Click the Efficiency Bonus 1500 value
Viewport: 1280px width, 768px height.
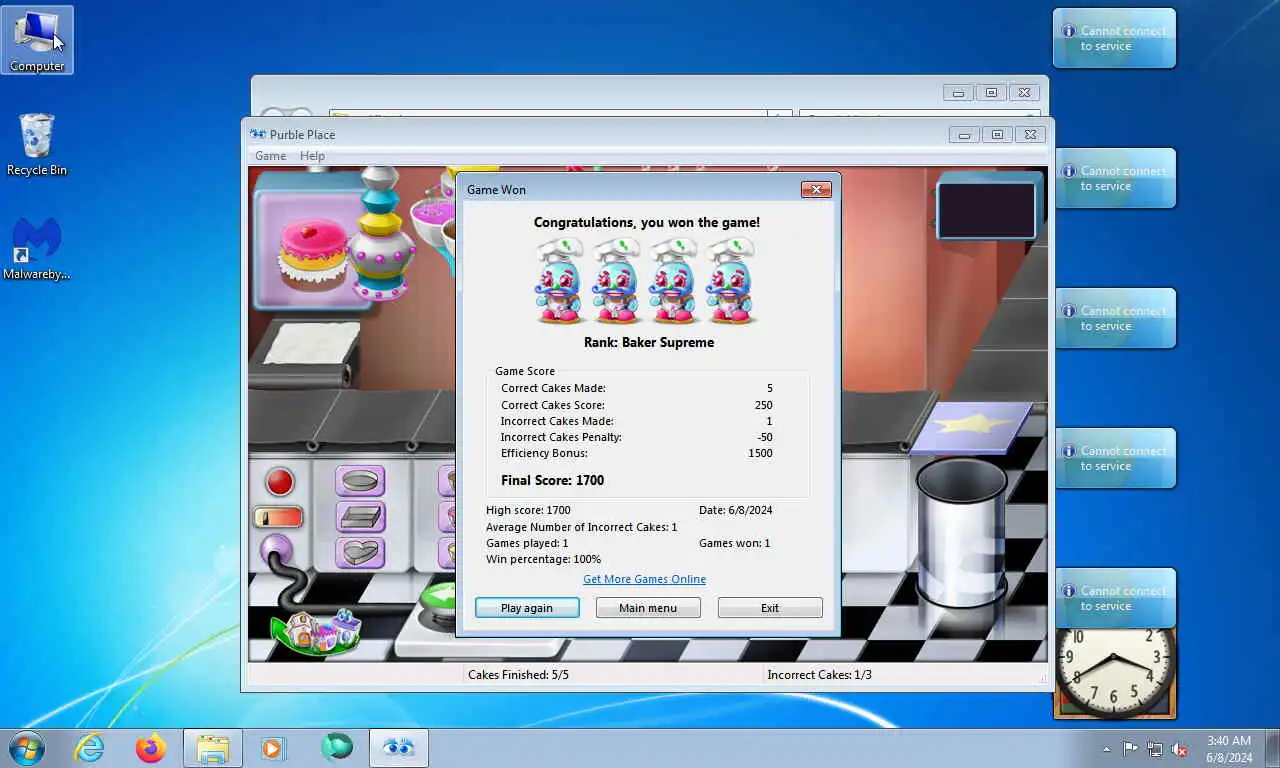(x=760, y=453)
